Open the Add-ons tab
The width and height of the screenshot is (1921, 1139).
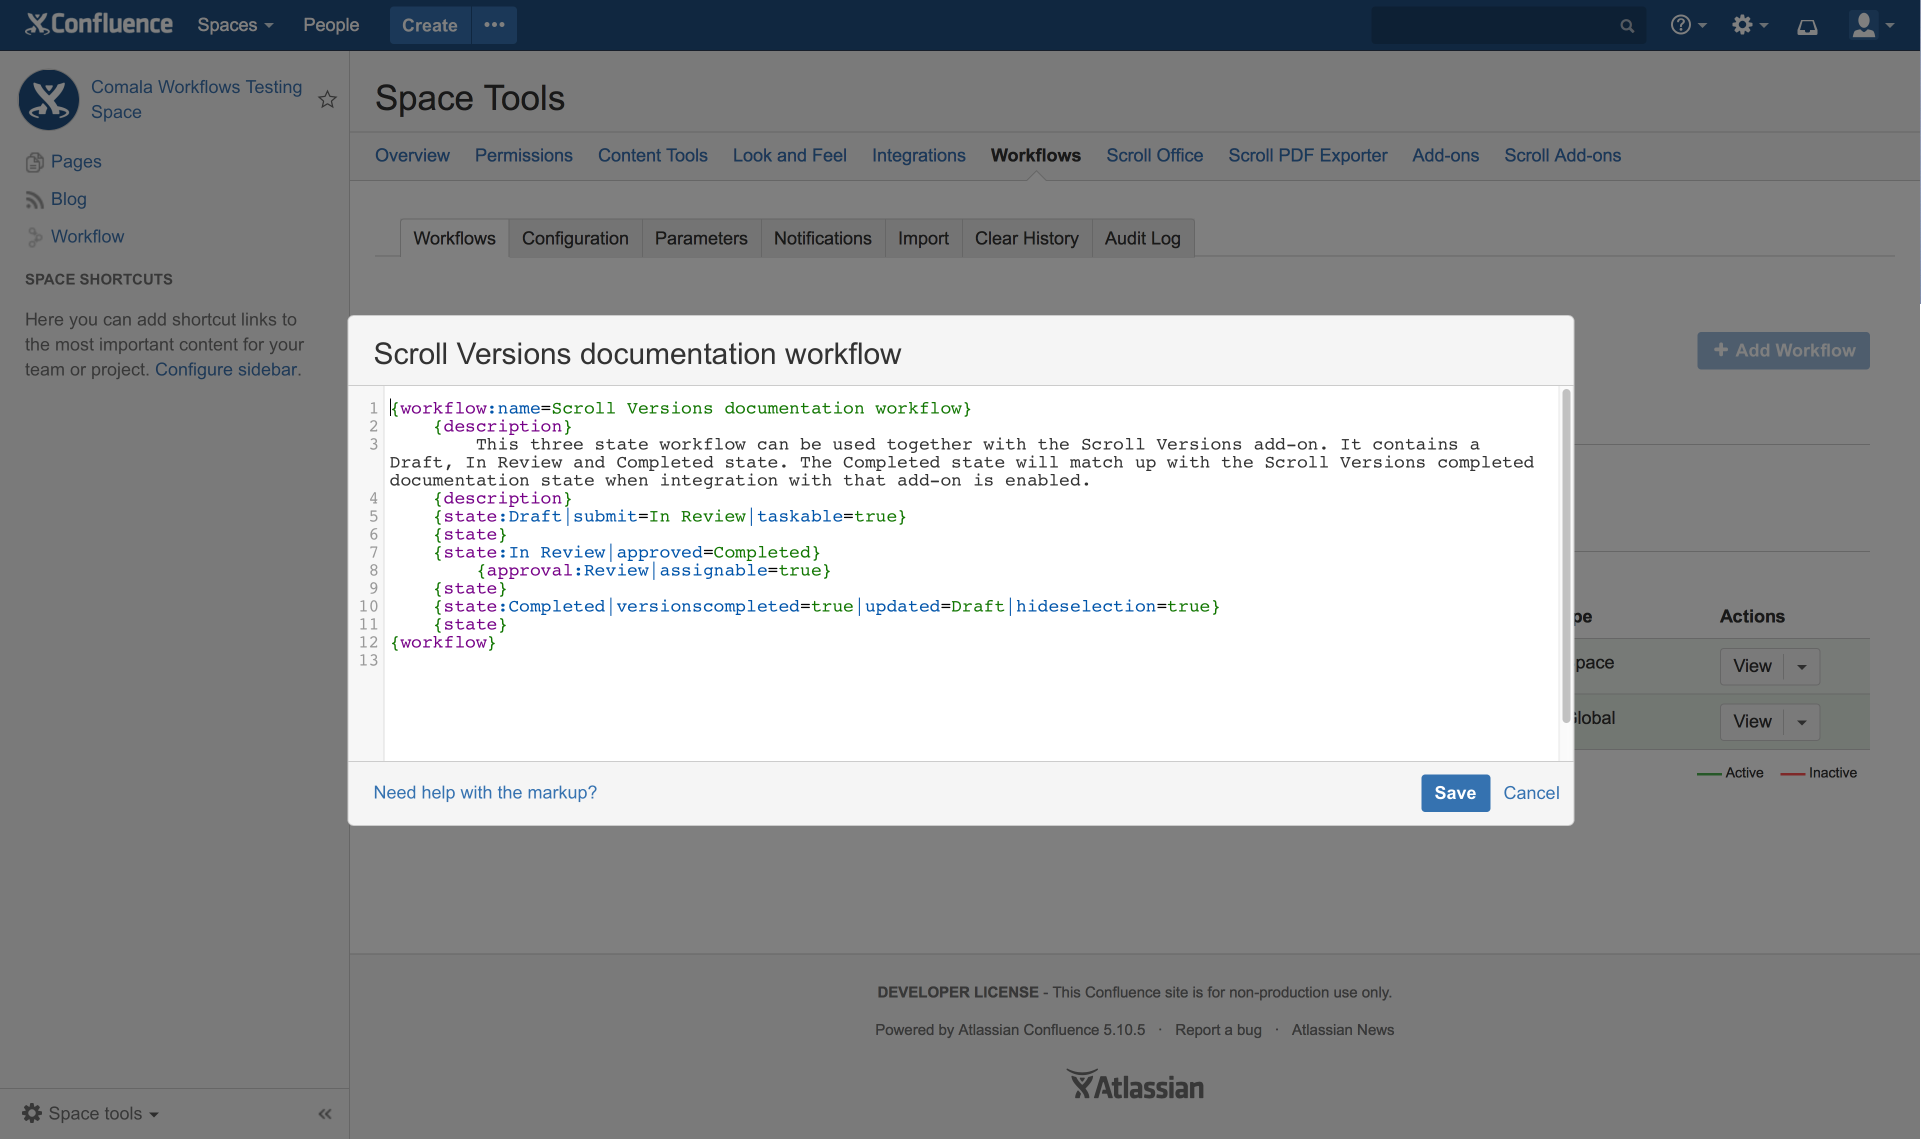click(x=1446, y=155)
